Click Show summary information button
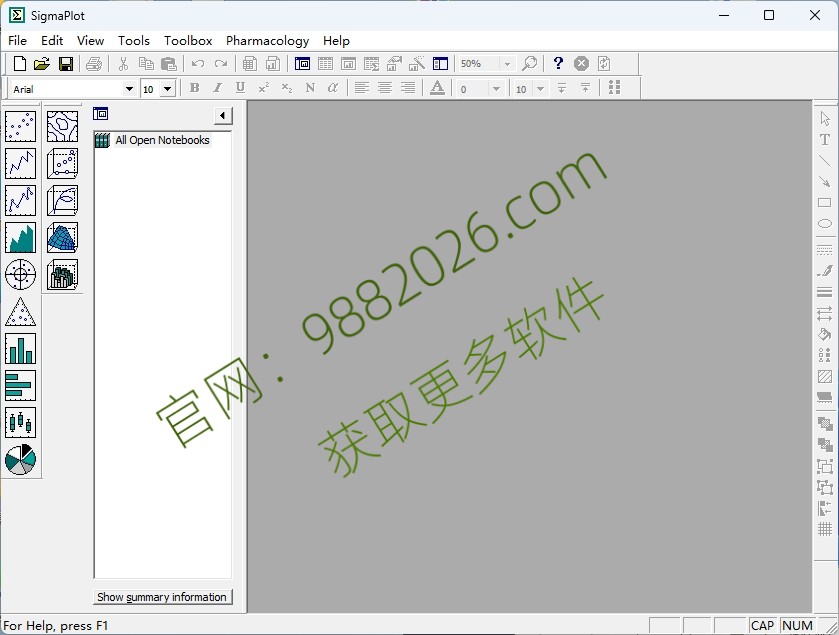839x635 pixels. (162, 597)
